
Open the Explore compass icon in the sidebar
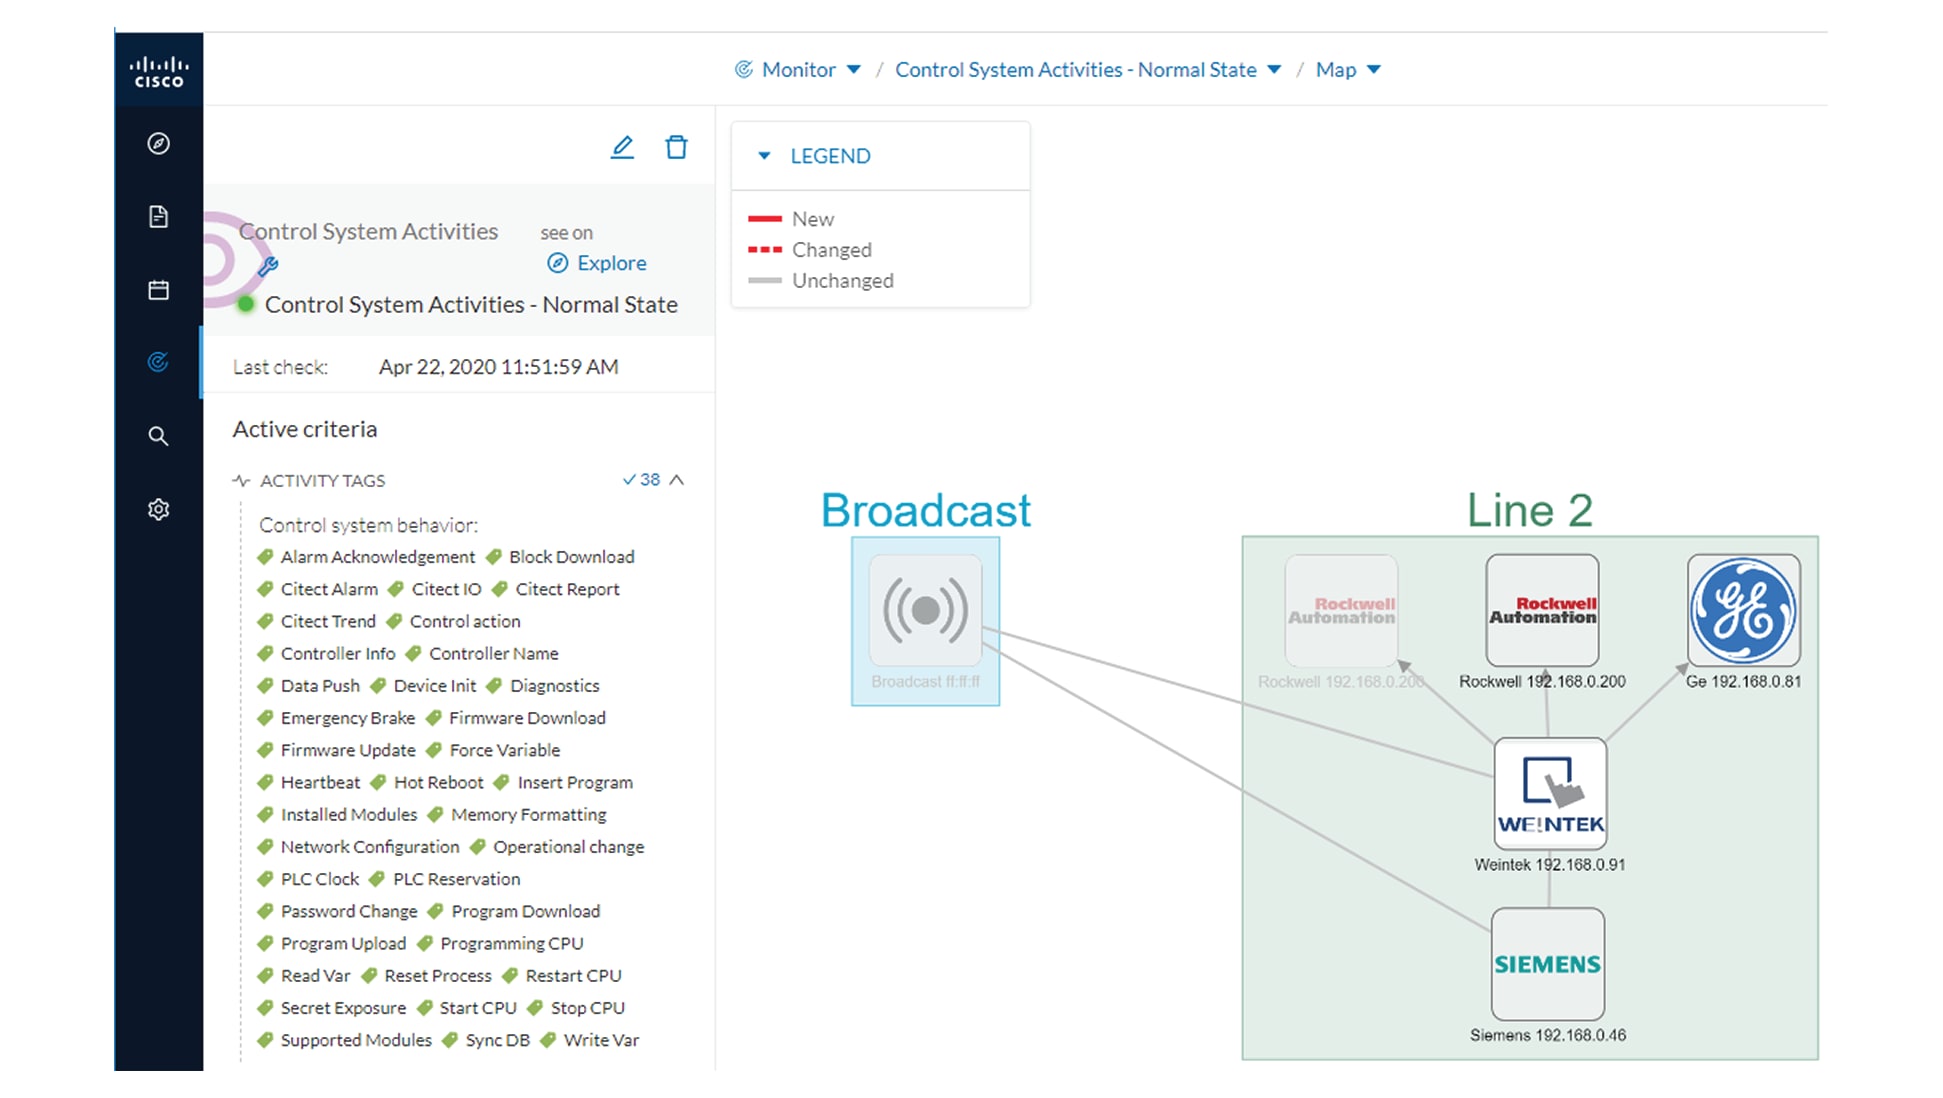158,143
